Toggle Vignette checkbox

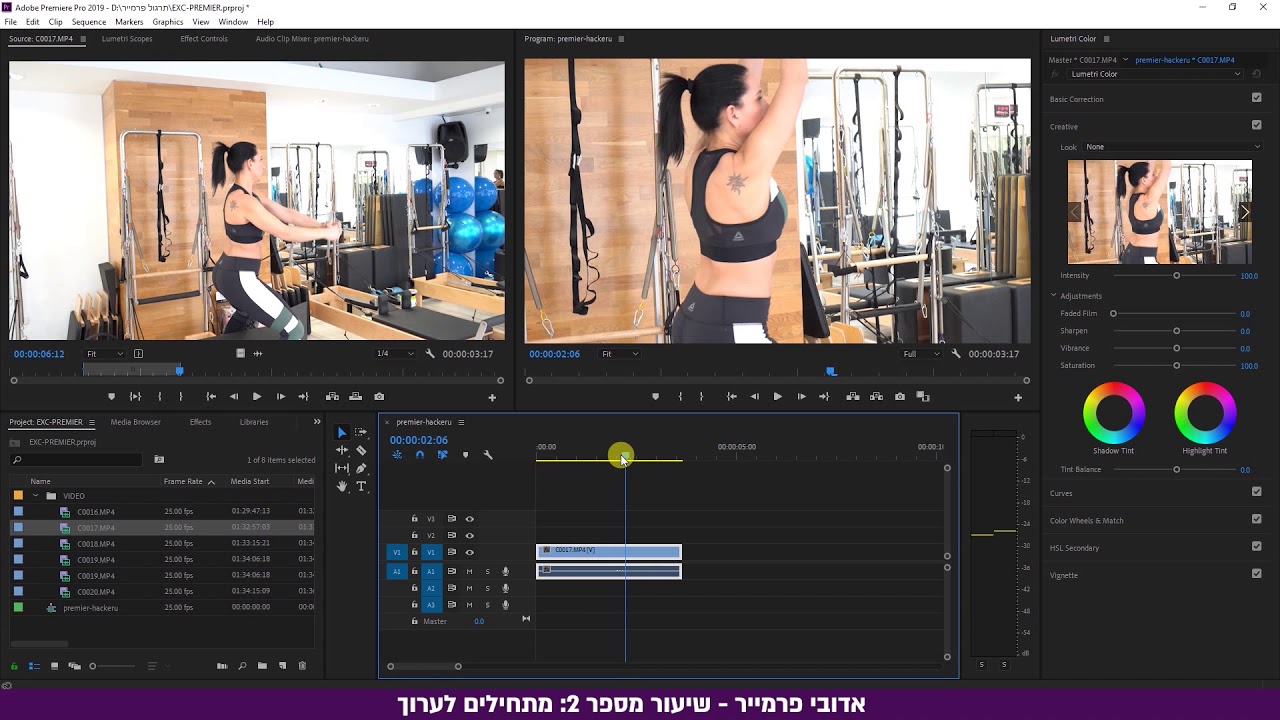click(1256, 574)
